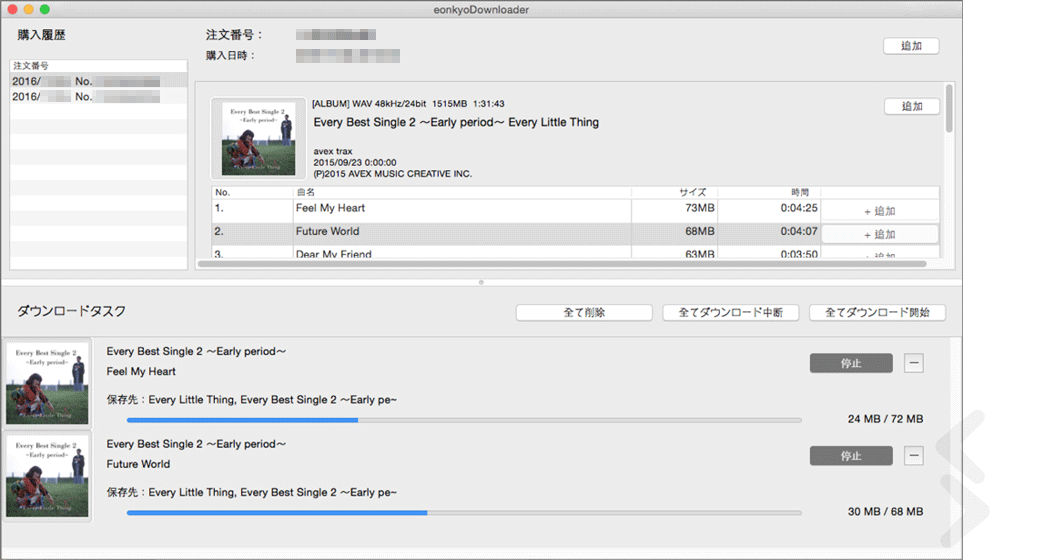The width and height of the screenshot is (1050, 560).
Task: Click the horizontal scrollbar under the track table
Action: coord(562,264)
